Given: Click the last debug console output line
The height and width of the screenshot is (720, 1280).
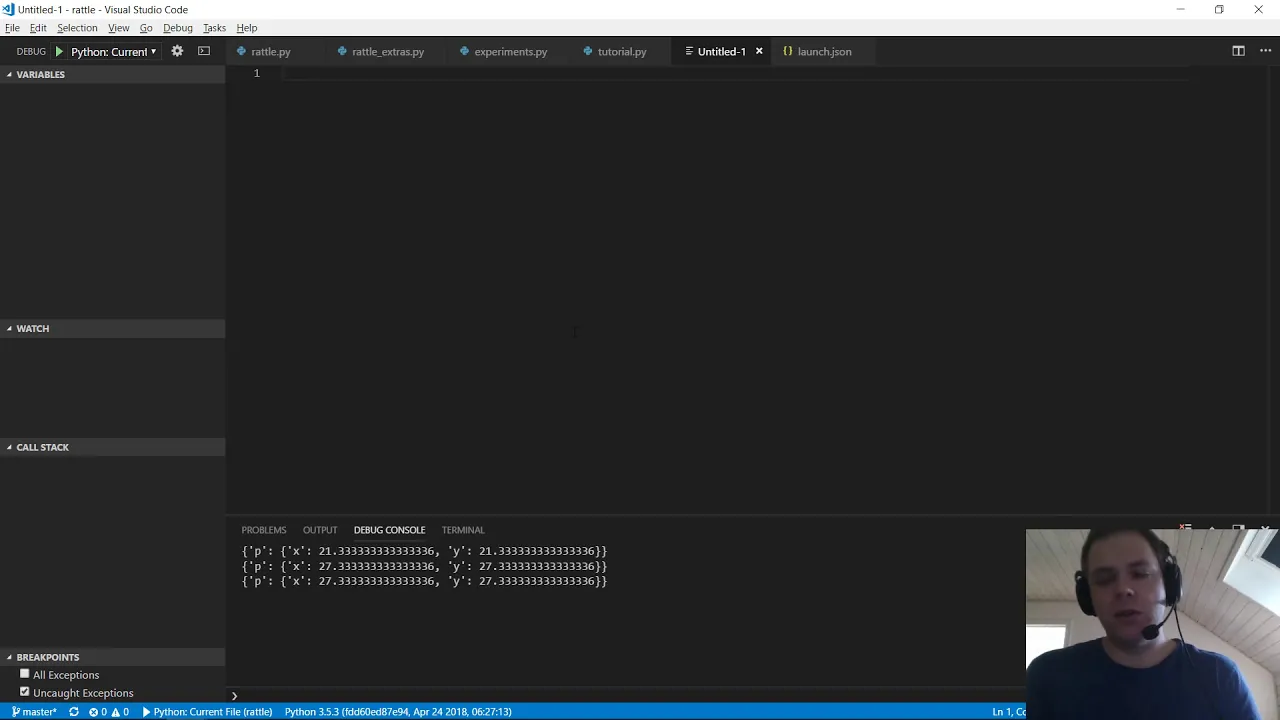Looking at the screenshot, I should click(x=424, y=581).
